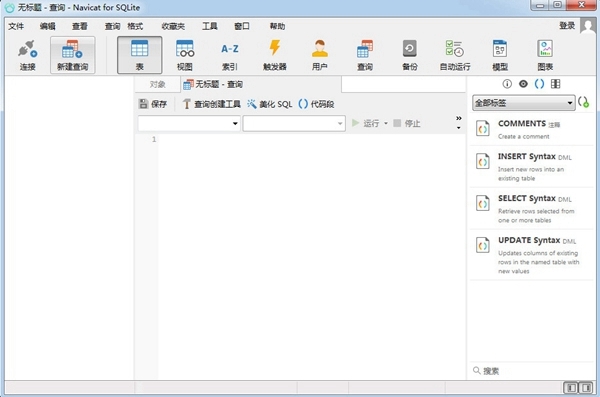Click the Save (保存) button
Image resolution: width=600 pixels, height=397 pixels.
153,104
